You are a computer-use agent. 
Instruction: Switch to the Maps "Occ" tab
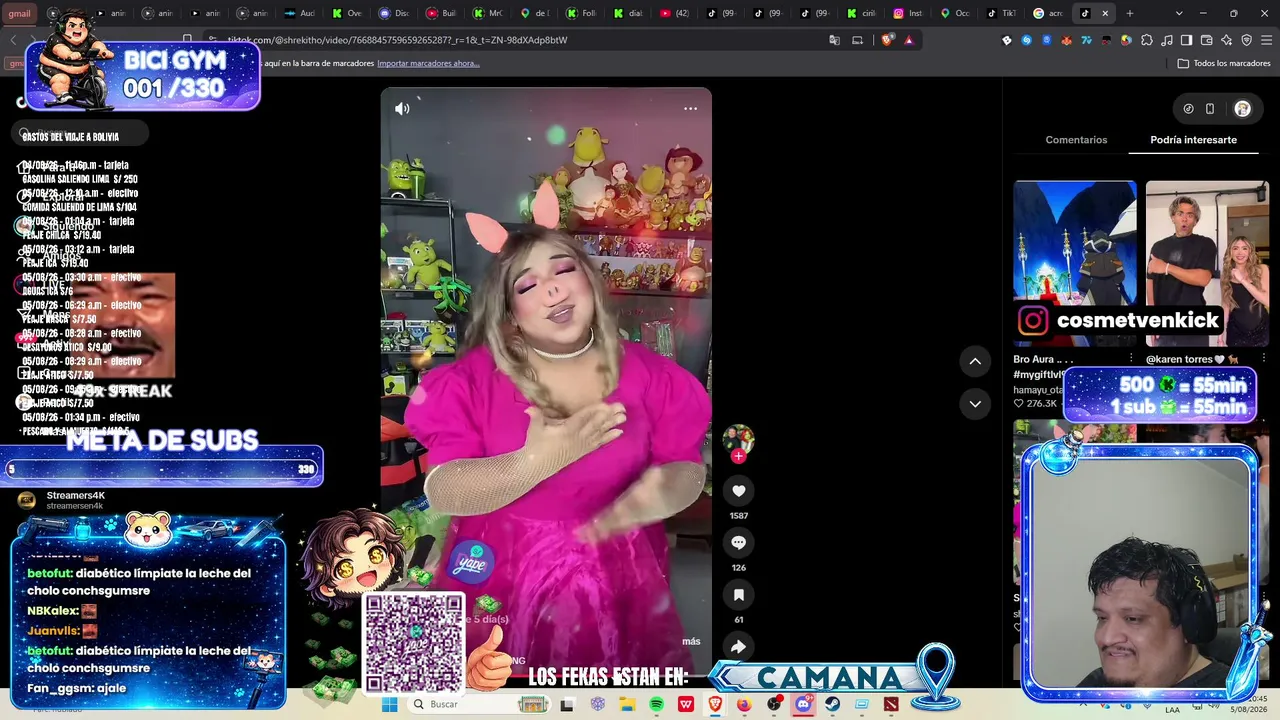(954, 13)
